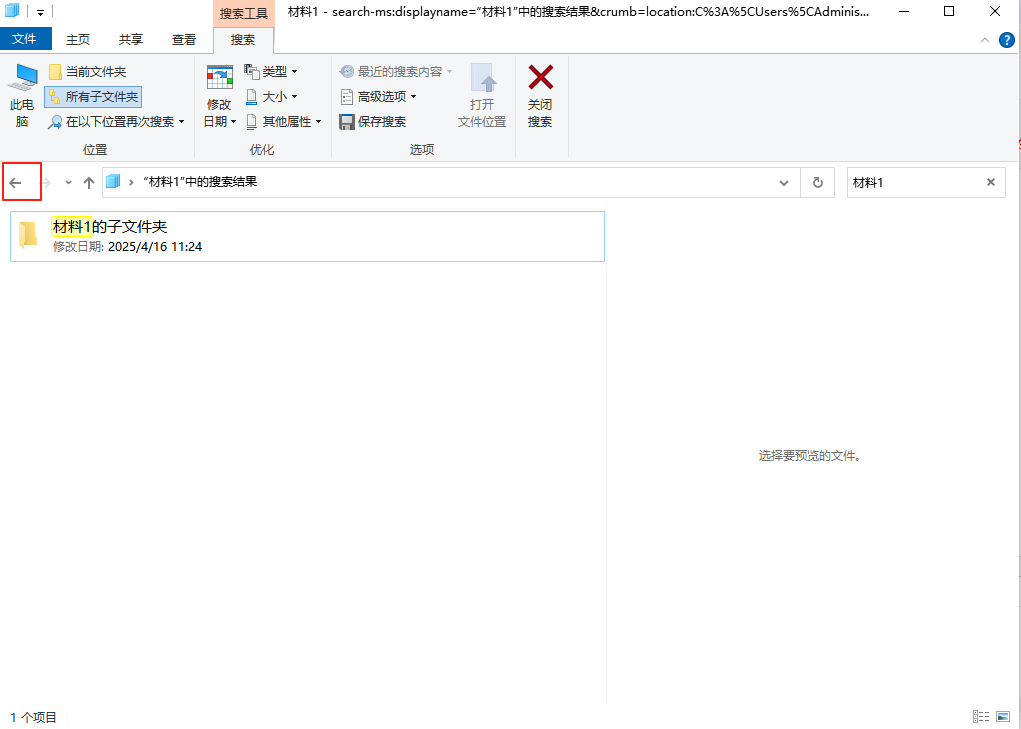Switch to details view in status bar
This screenshot has width=1021, height=729.
(x=980, y=717)
